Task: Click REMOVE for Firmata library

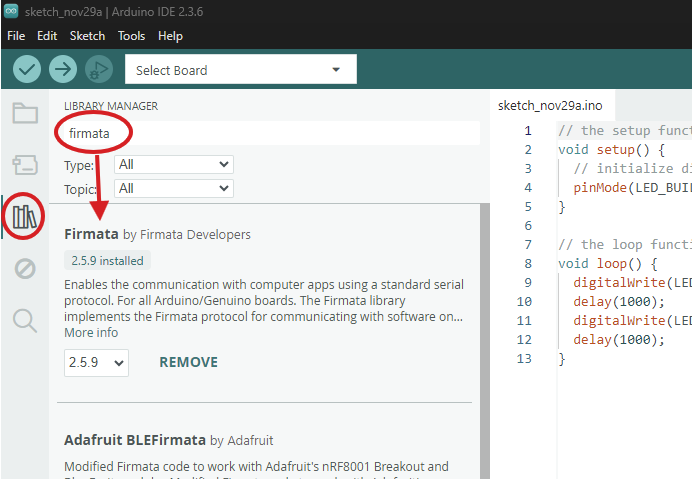Action: [x=188, y=362]
